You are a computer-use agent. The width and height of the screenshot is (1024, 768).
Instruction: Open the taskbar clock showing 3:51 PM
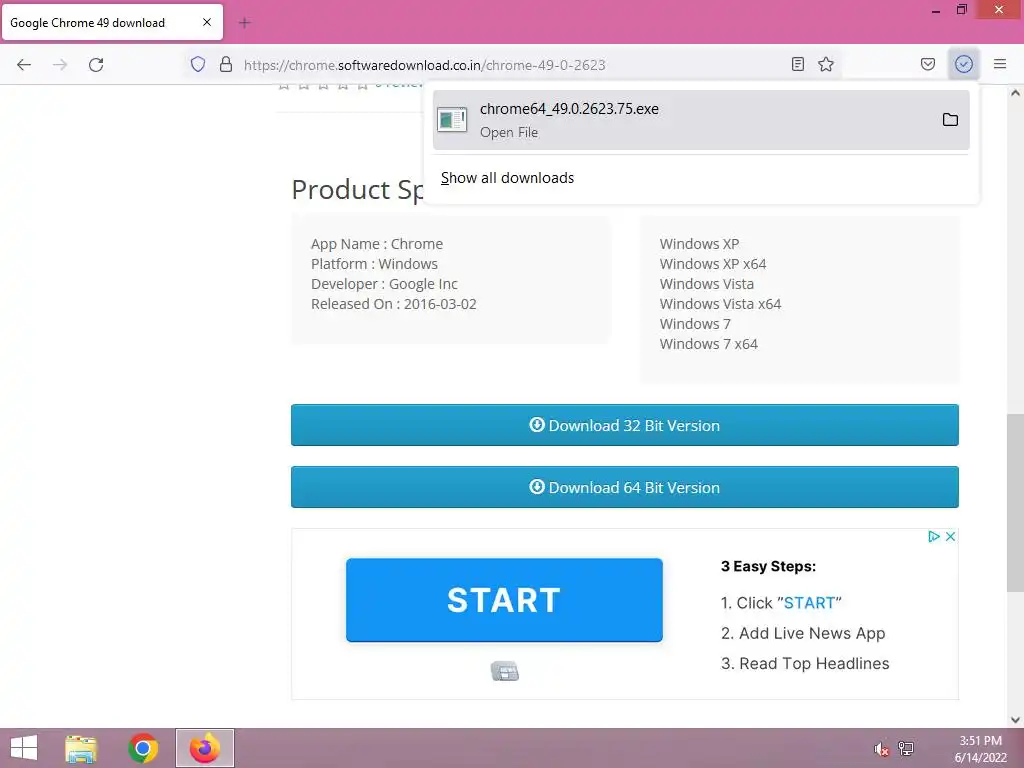tap(980, 748)
